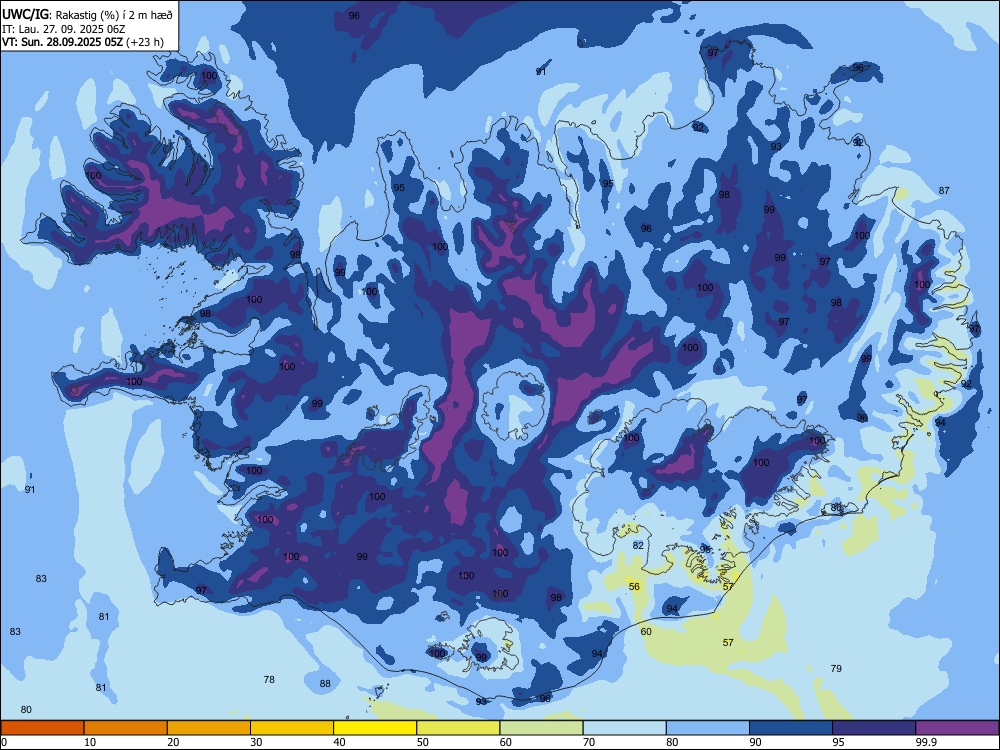
Task: Click the map humidity value '78'
Action: pos(269,680)
